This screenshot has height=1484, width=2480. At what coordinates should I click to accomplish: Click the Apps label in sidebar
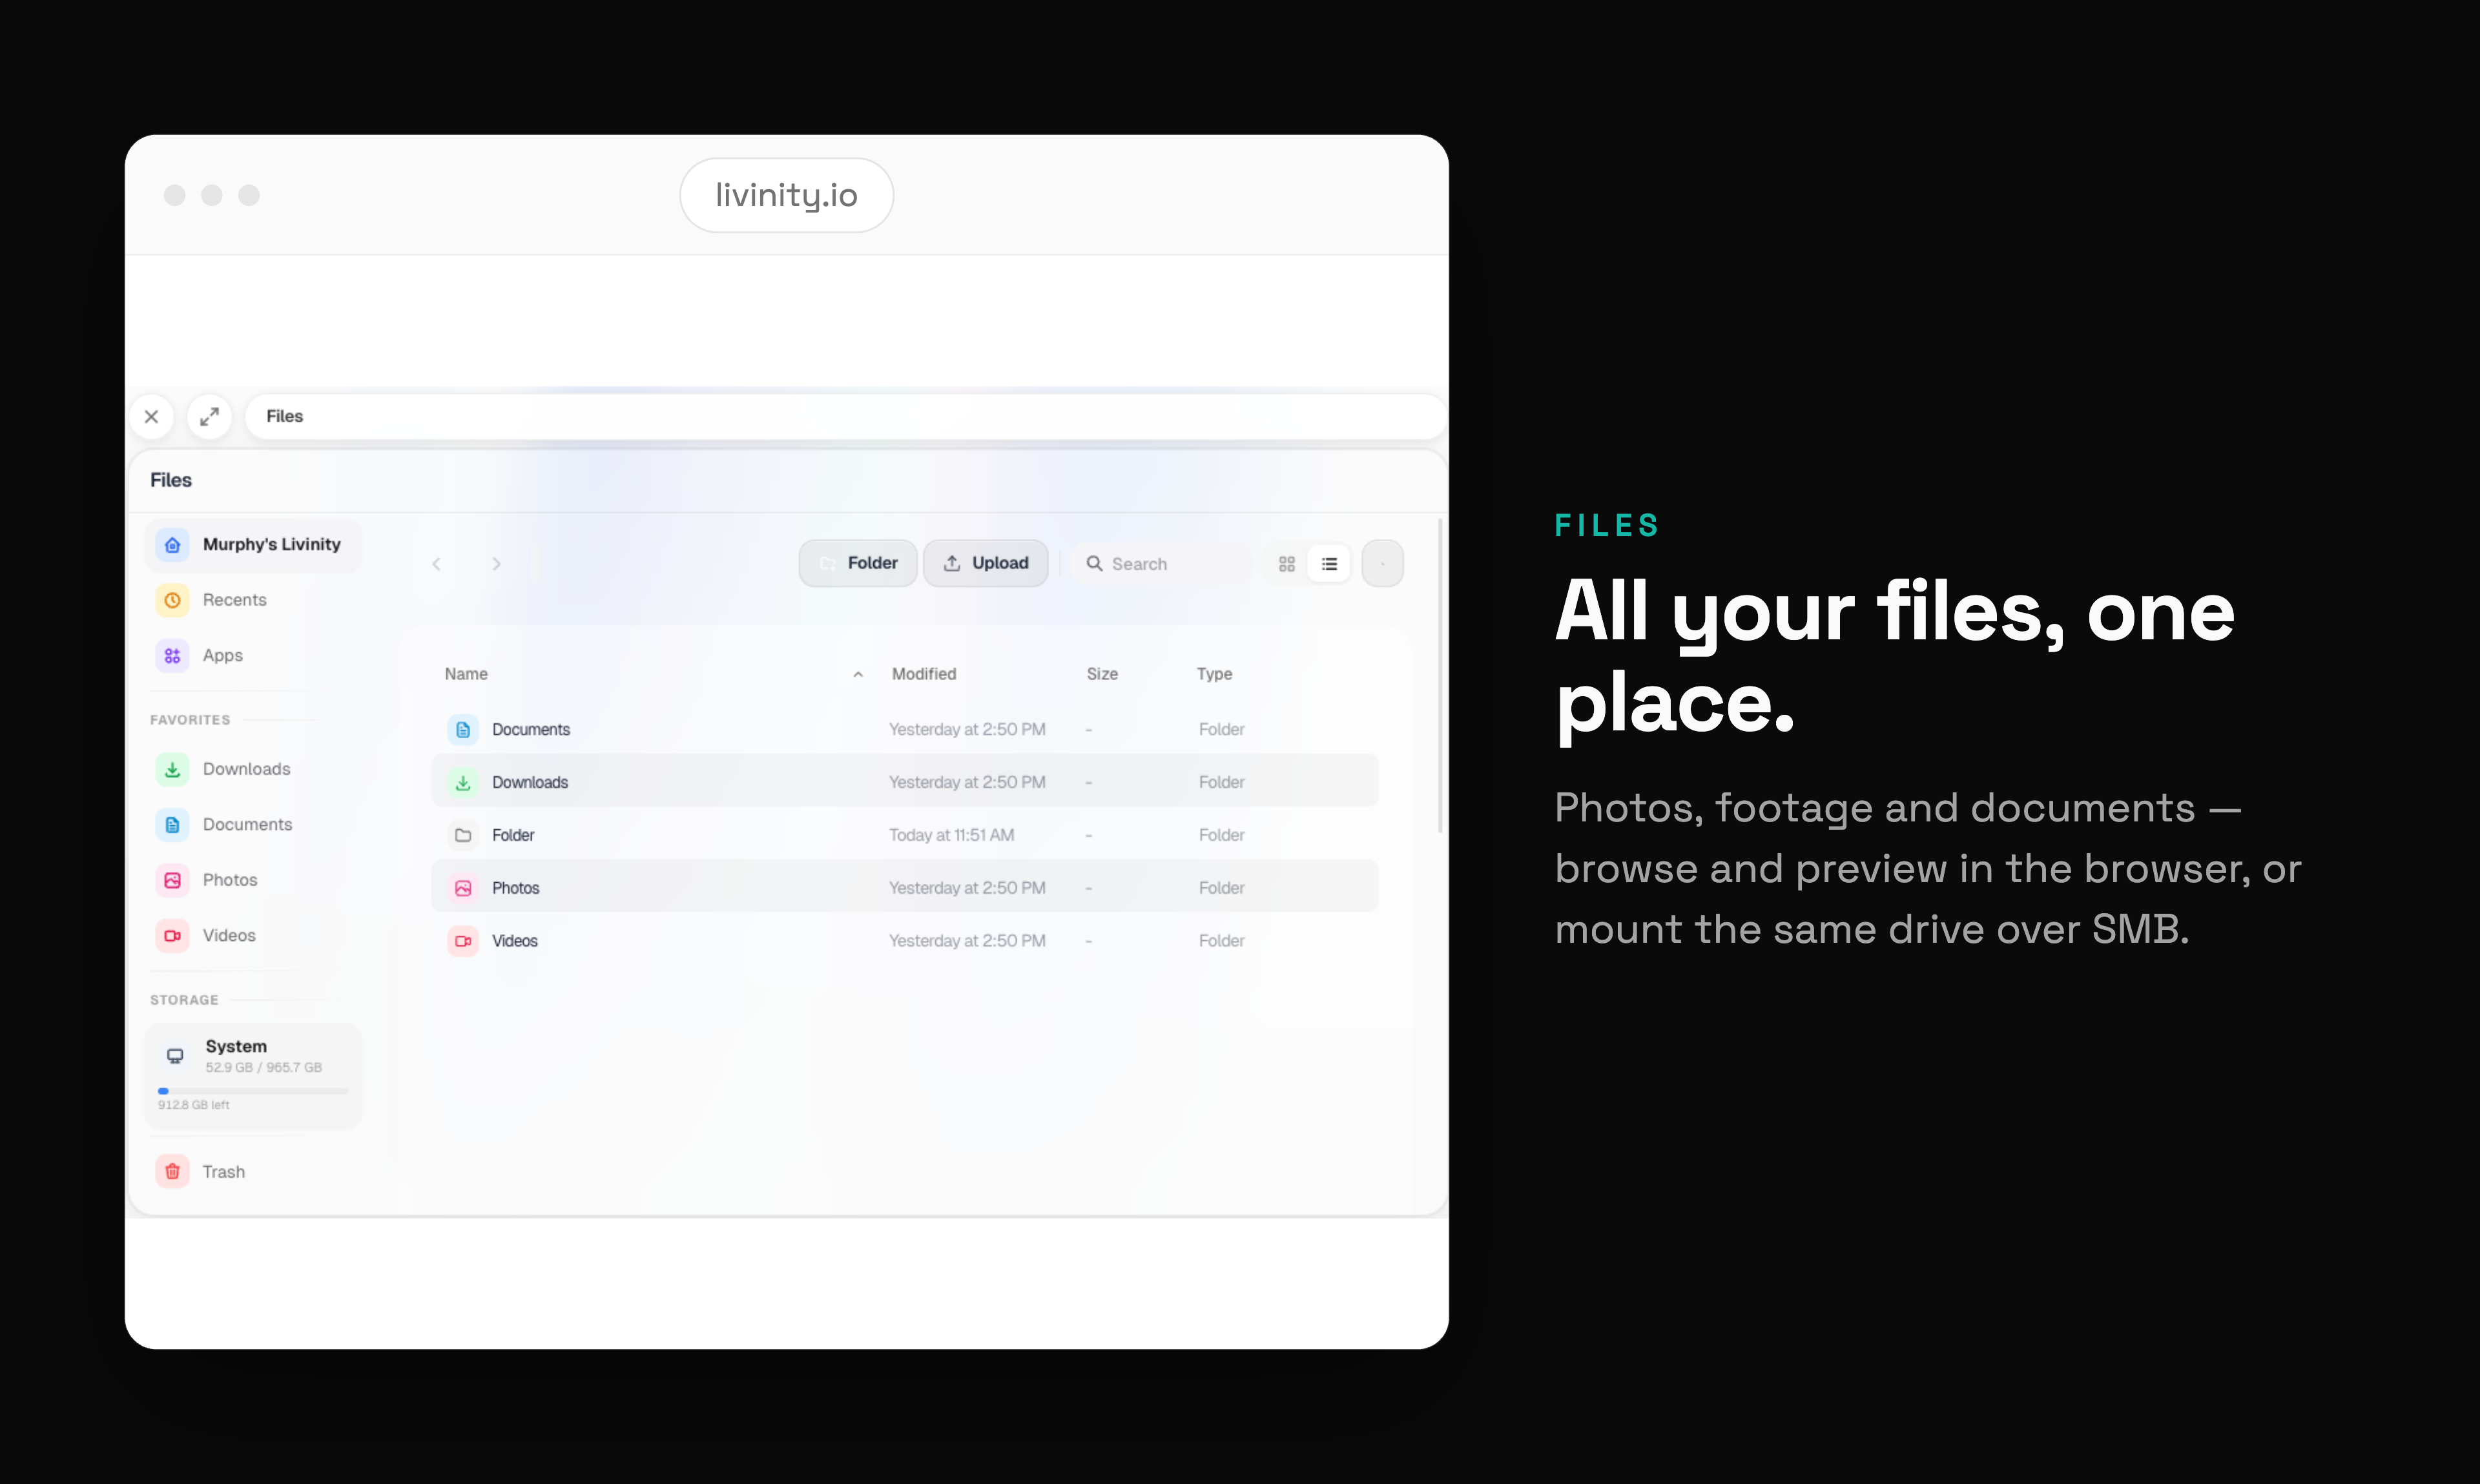223,656
